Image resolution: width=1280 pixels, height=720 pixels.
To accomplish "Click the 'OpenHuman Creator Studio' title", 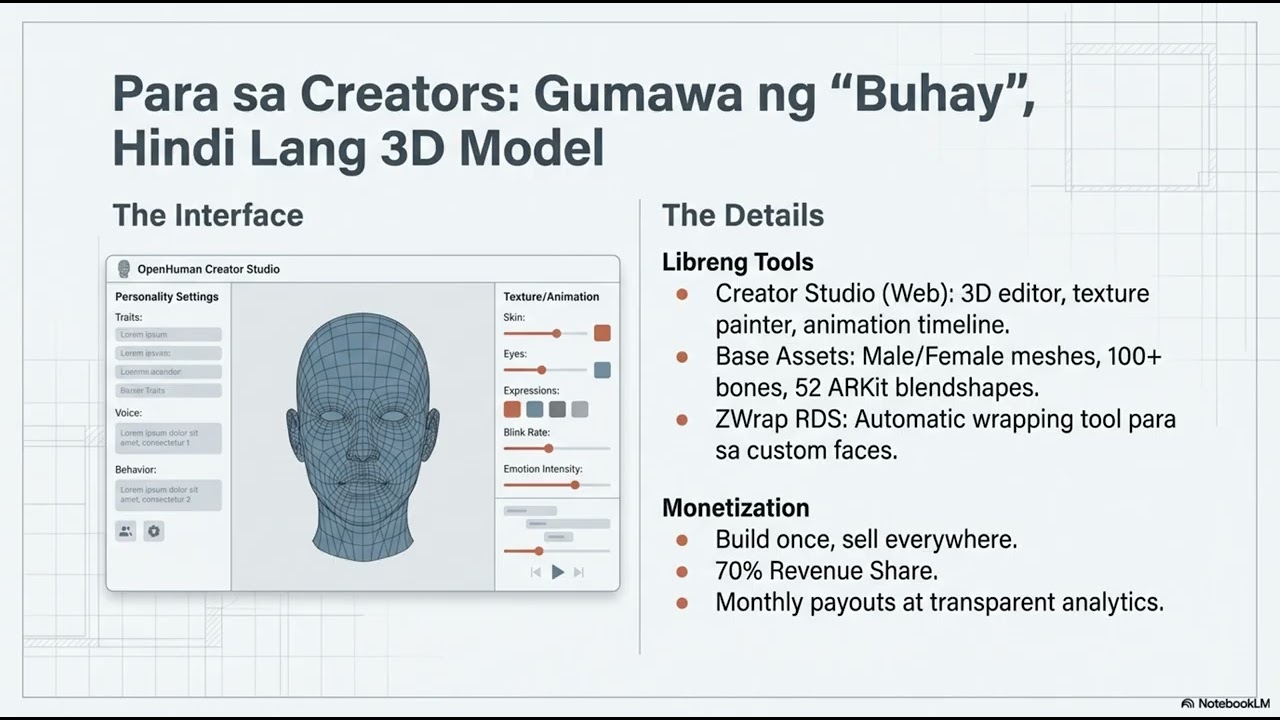I will 209,269.
